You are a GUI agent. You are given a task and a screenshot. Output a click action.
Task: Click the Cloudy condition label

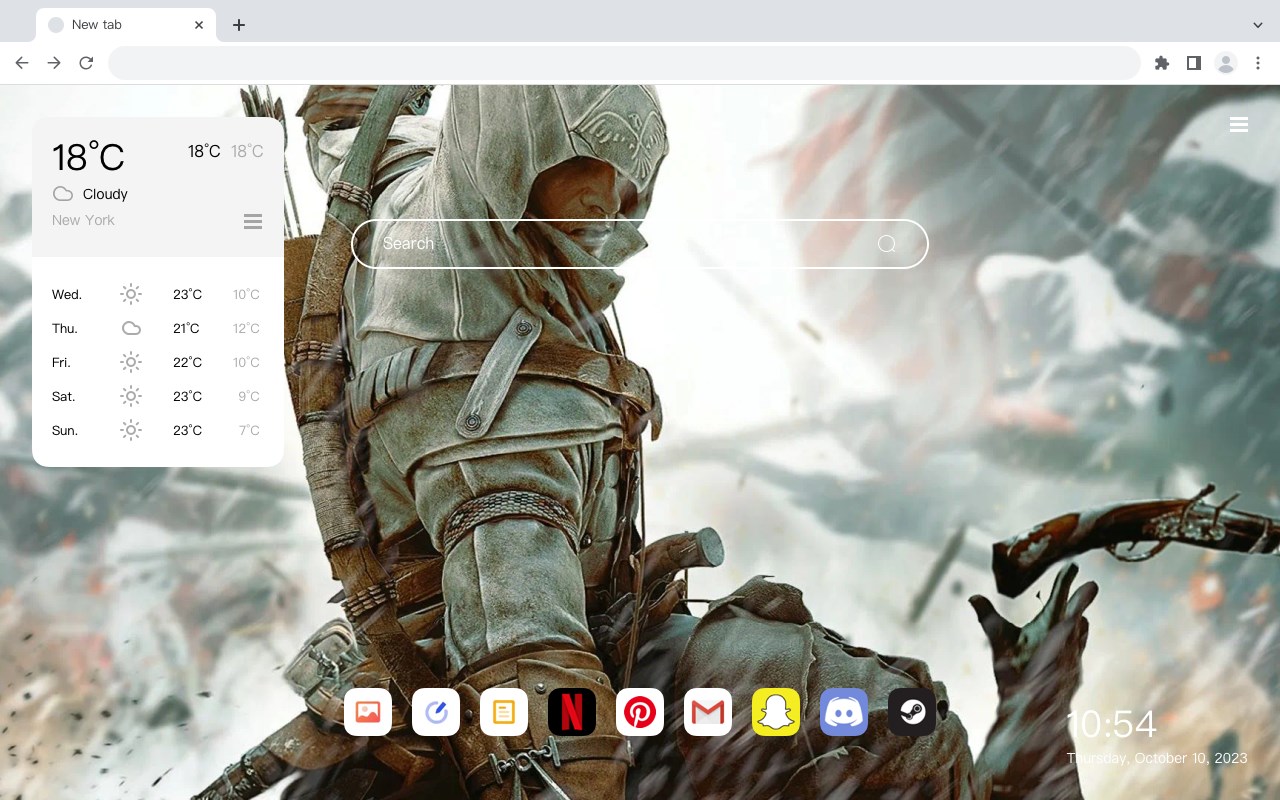click(x=105, y=194)
